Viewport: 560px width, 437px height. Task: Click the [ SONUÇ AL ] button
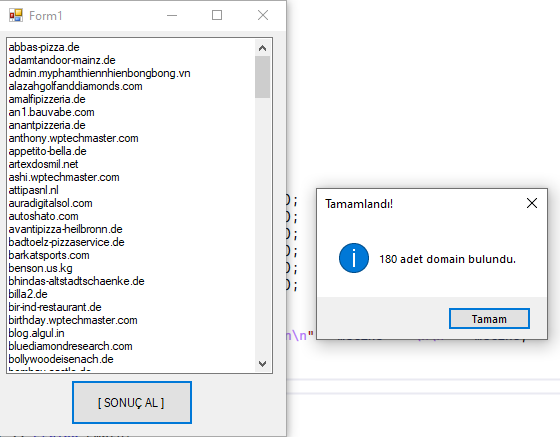[132, 402]
